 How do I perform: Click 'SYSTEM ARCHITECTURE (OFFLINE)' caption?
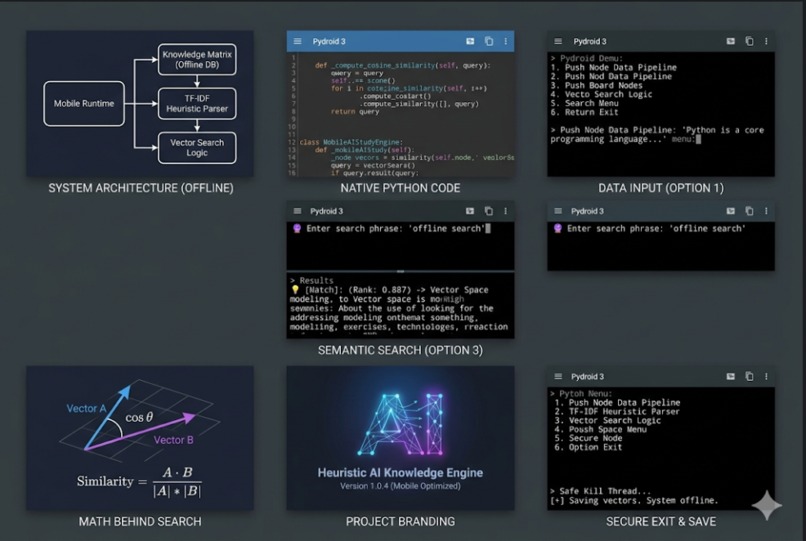tap(141, 188)
